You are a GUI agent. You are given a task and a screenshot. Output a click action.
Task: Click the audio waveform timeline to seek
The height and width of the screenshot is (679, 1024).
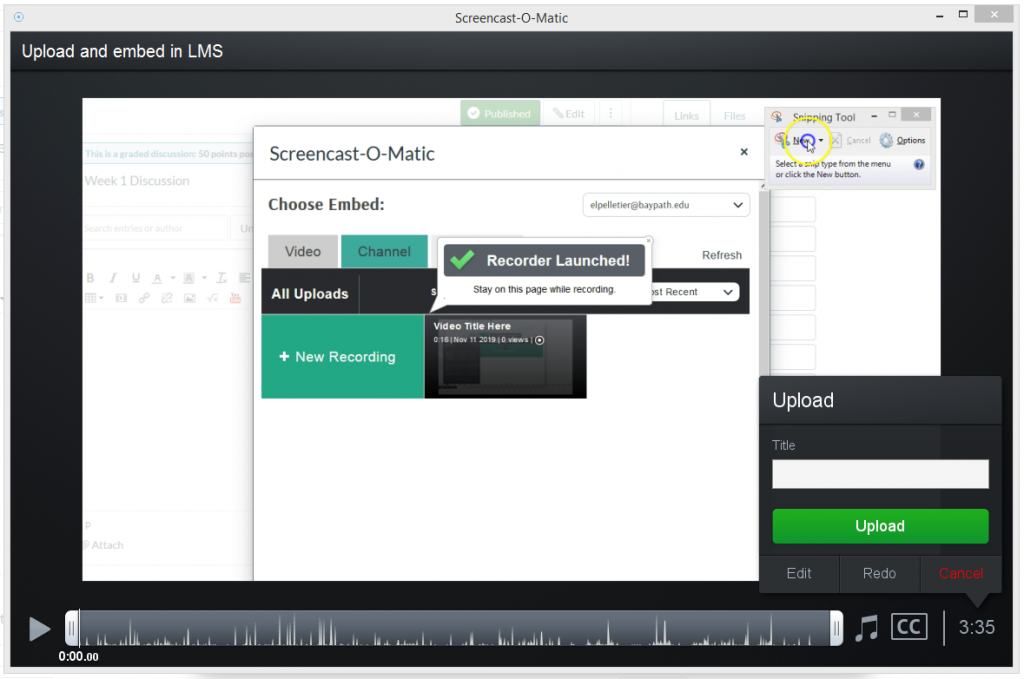450,628
